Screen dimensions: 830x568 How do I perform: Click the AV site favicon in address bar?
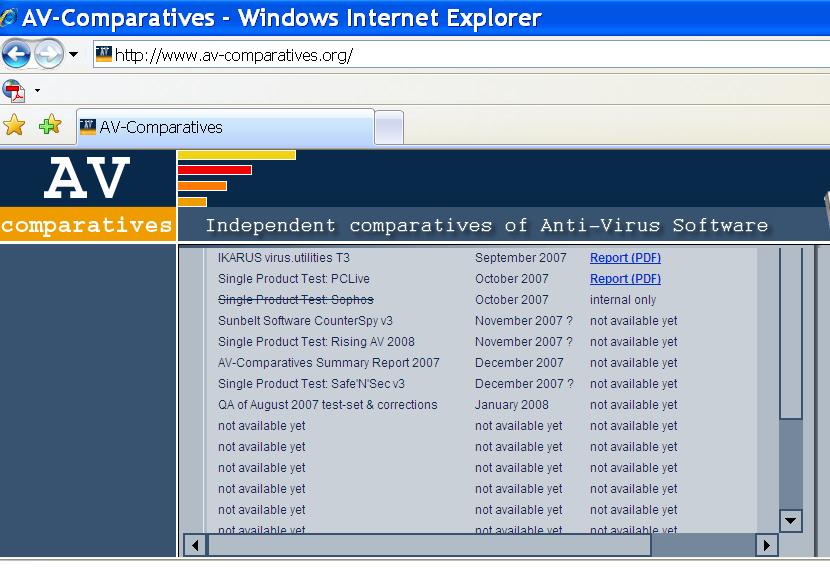pos(103,54)
